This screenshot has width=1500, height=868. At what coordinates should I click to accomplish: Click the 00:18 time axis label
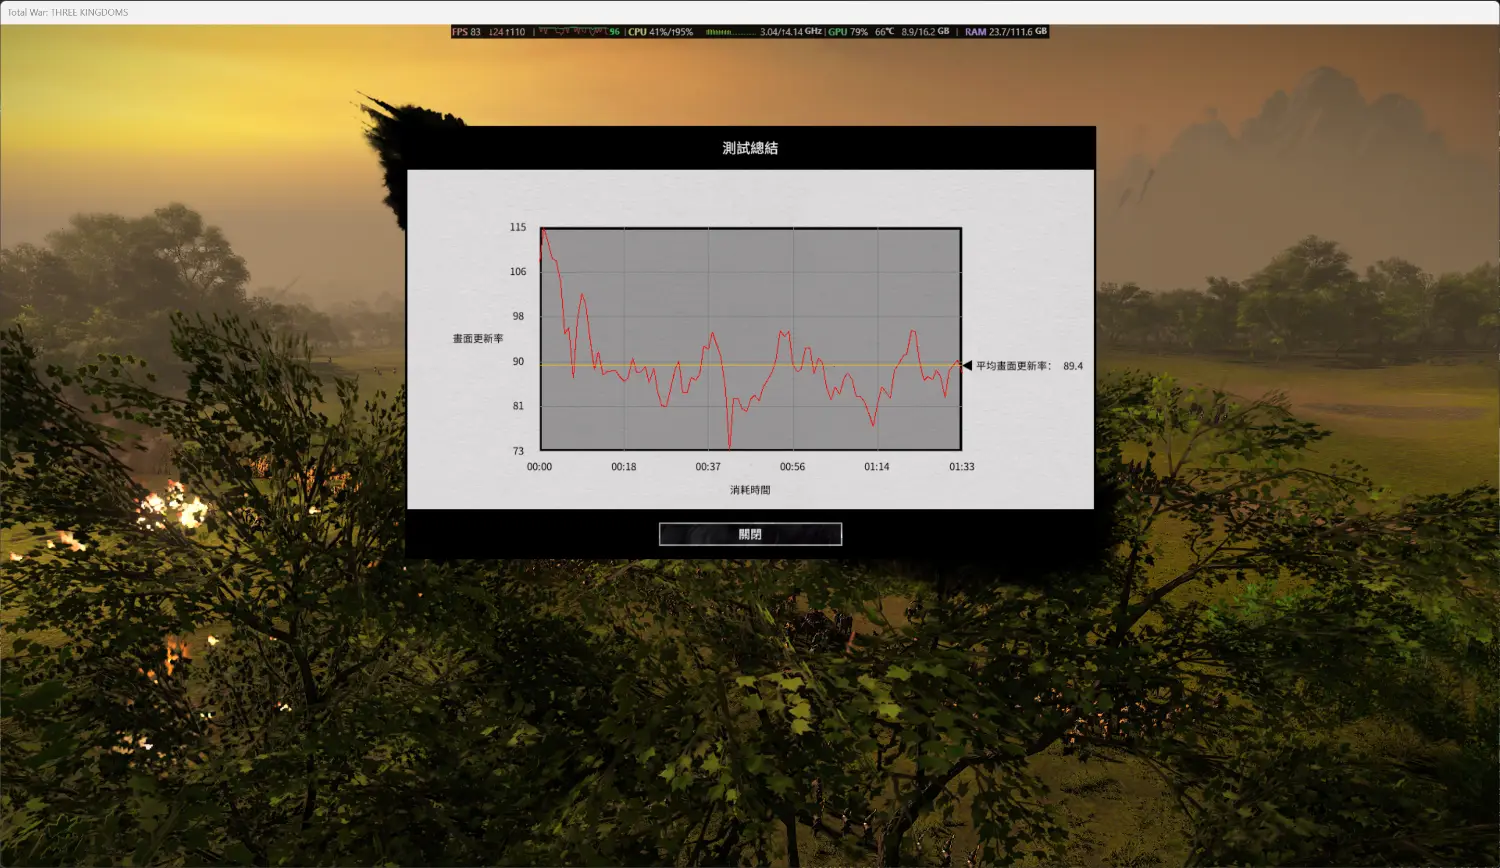click(x=624, y=467)
